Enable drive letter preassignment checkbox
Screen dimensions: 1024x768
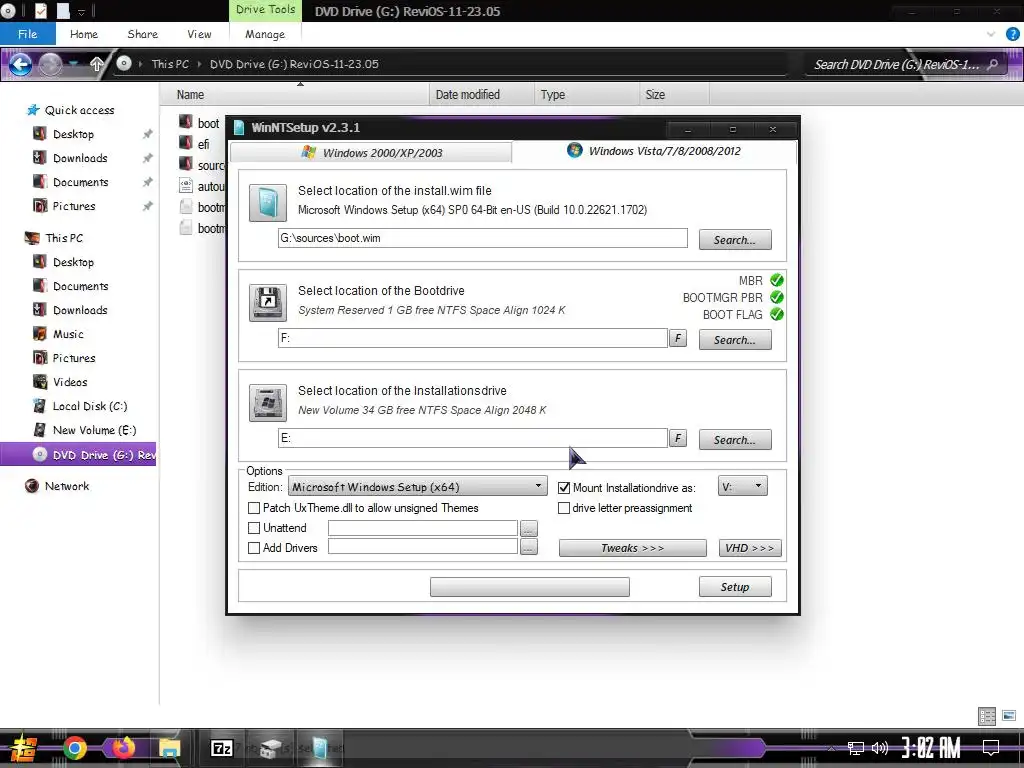point(564,508)
